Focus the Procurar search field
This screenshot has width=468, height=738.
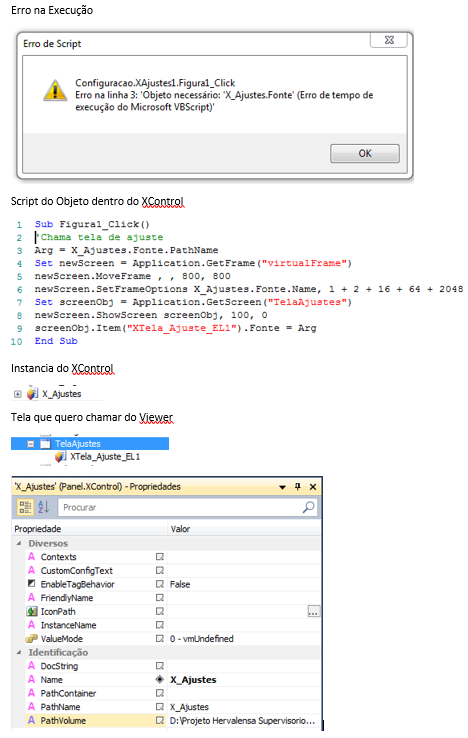pos(187,507)
